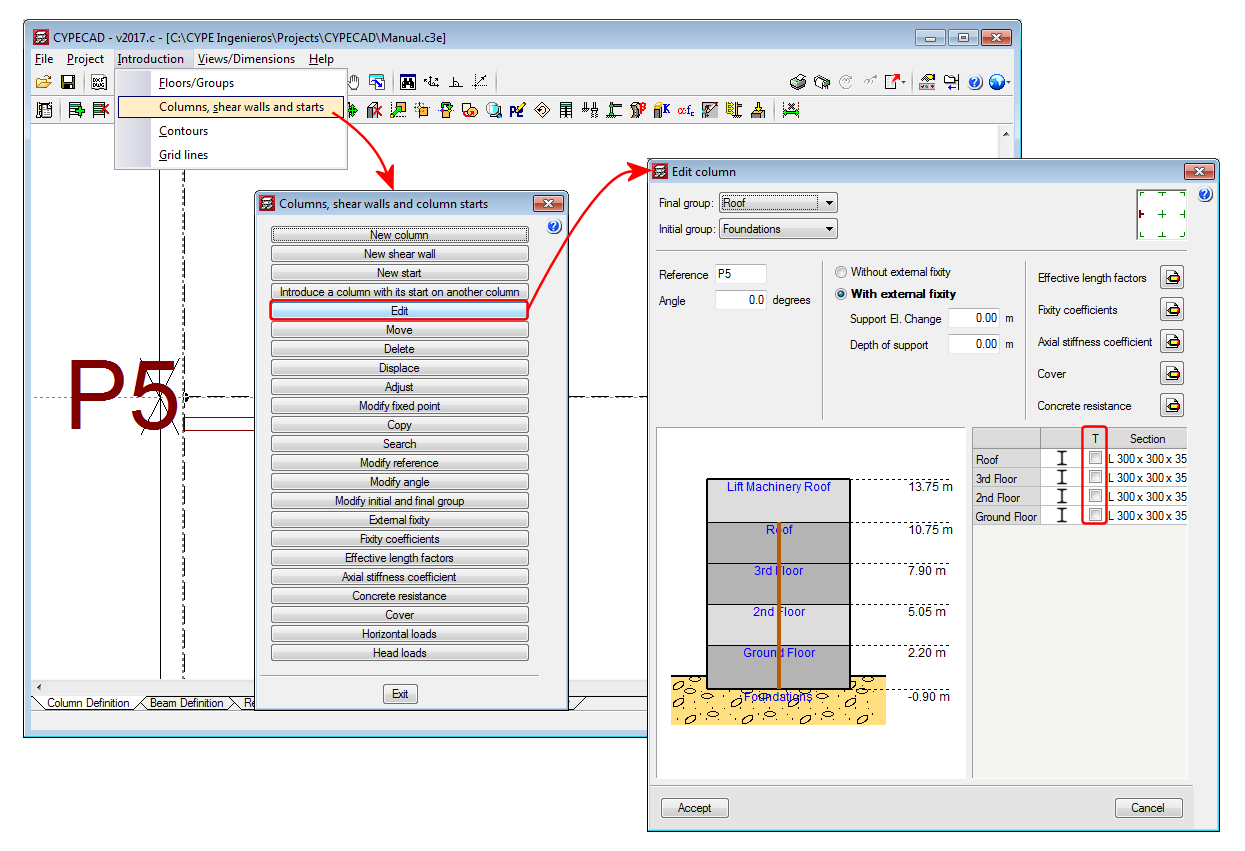Open the Axial stiffness coefficient edit icon
The height and width of the screenshot is (851, 1245).
(x=1171, y=342)
